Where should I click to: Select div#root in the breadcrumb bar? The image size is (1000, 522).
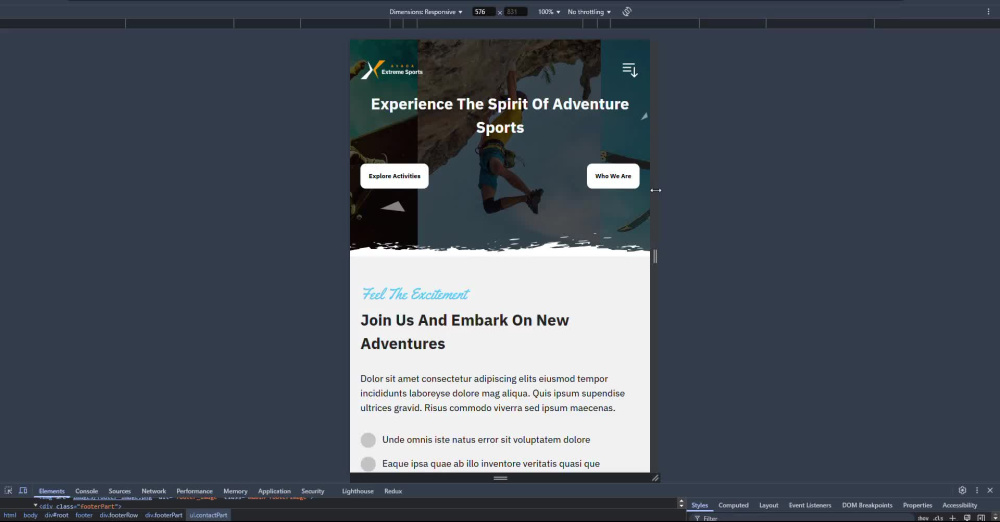click(x=56, y=515)
